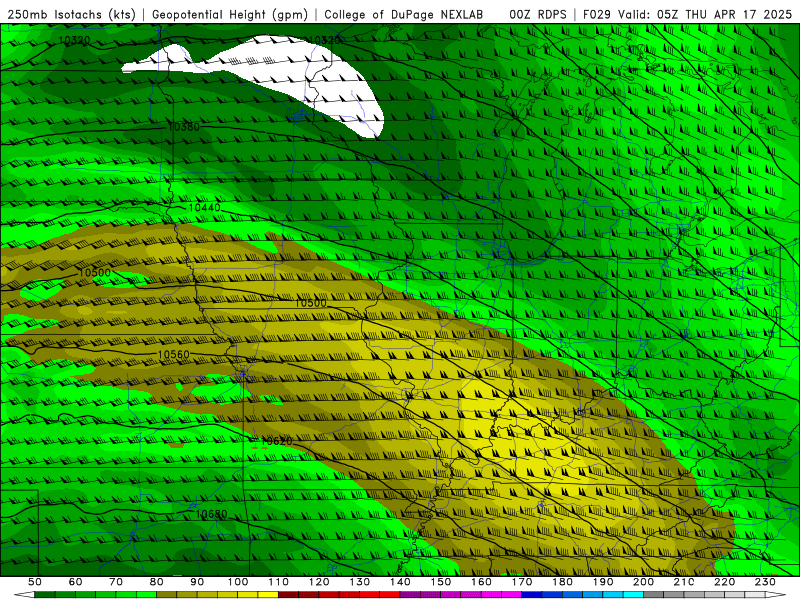Pick the bright yellow swatch ending at 110
This screenshot has height=600, width=800.
pyautogui.click(x=268, y=594)
